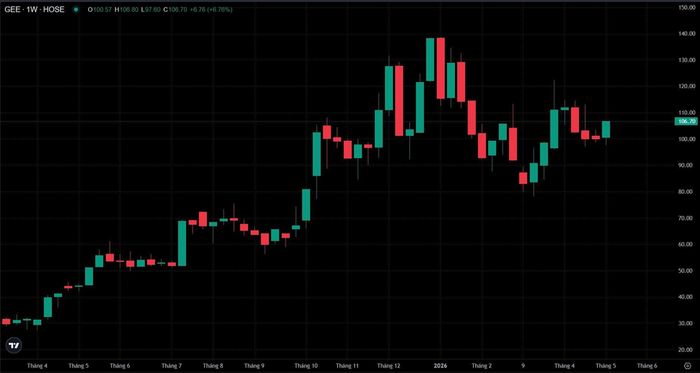The image size is (700, 373).
Task: Click the tallest red candle near 2026
Action: click(441, 68)
